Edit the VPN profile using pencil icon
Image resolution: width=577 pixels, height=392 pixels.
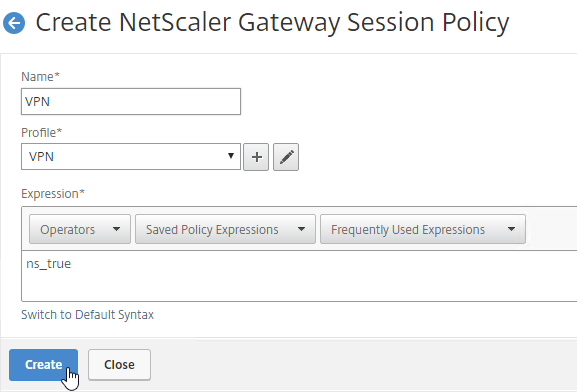(x=286, y=157)
